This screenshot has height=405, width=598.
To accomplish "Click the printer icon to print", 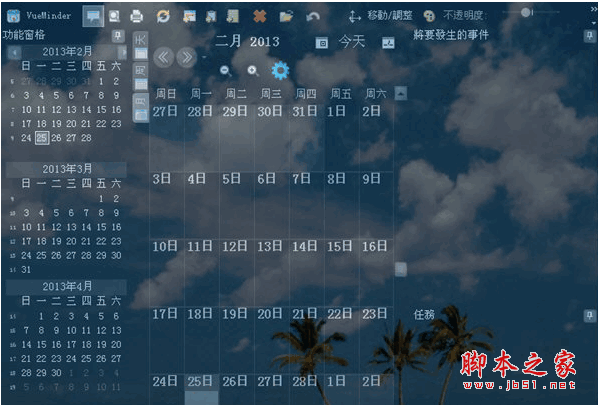I will pyautogui.click(x=137, y=16).
